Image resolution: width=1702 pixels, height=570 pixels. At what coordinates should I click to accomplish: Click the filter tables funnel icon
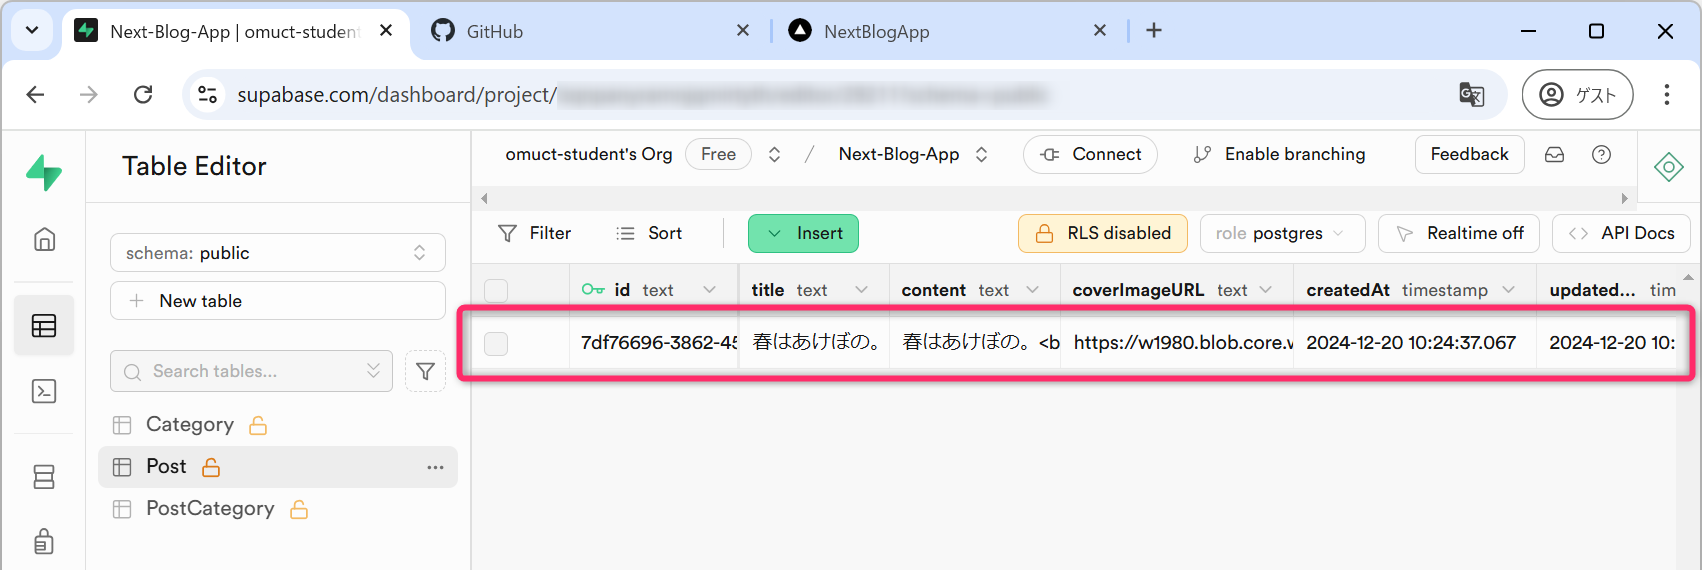pos(425,371)
